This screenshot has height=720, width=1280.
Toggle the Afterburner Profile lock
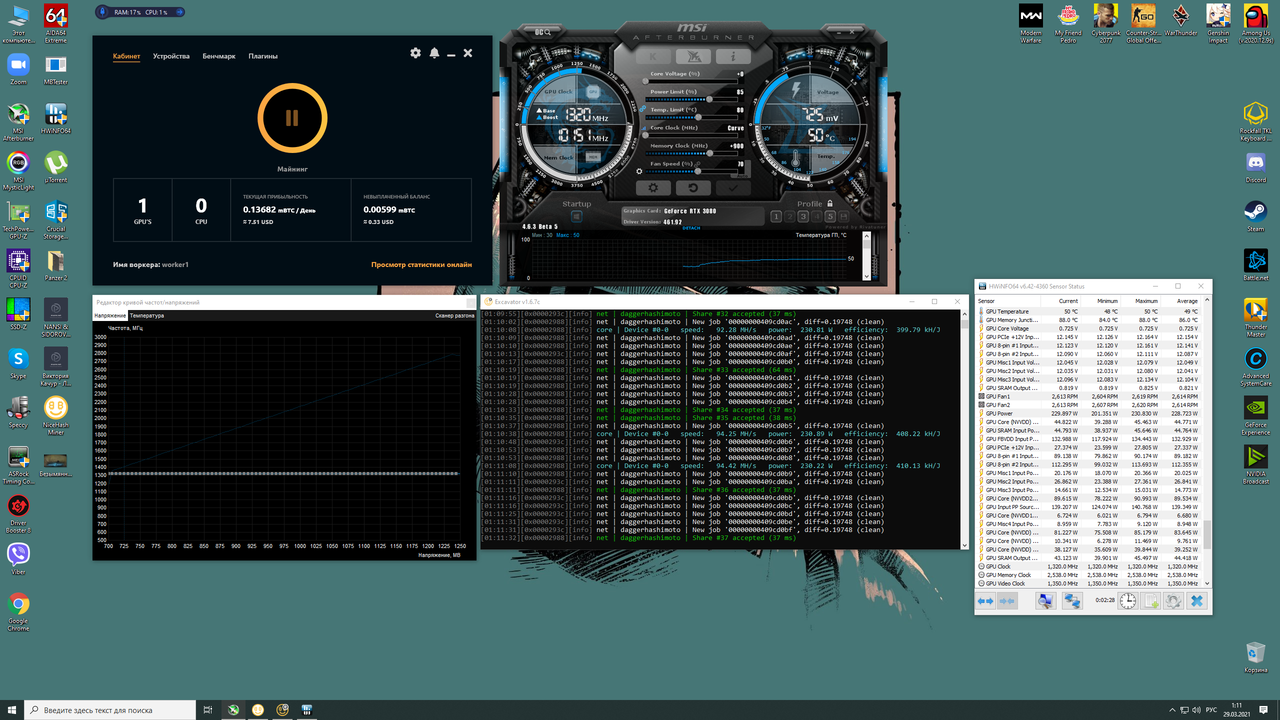pos(831,203)
